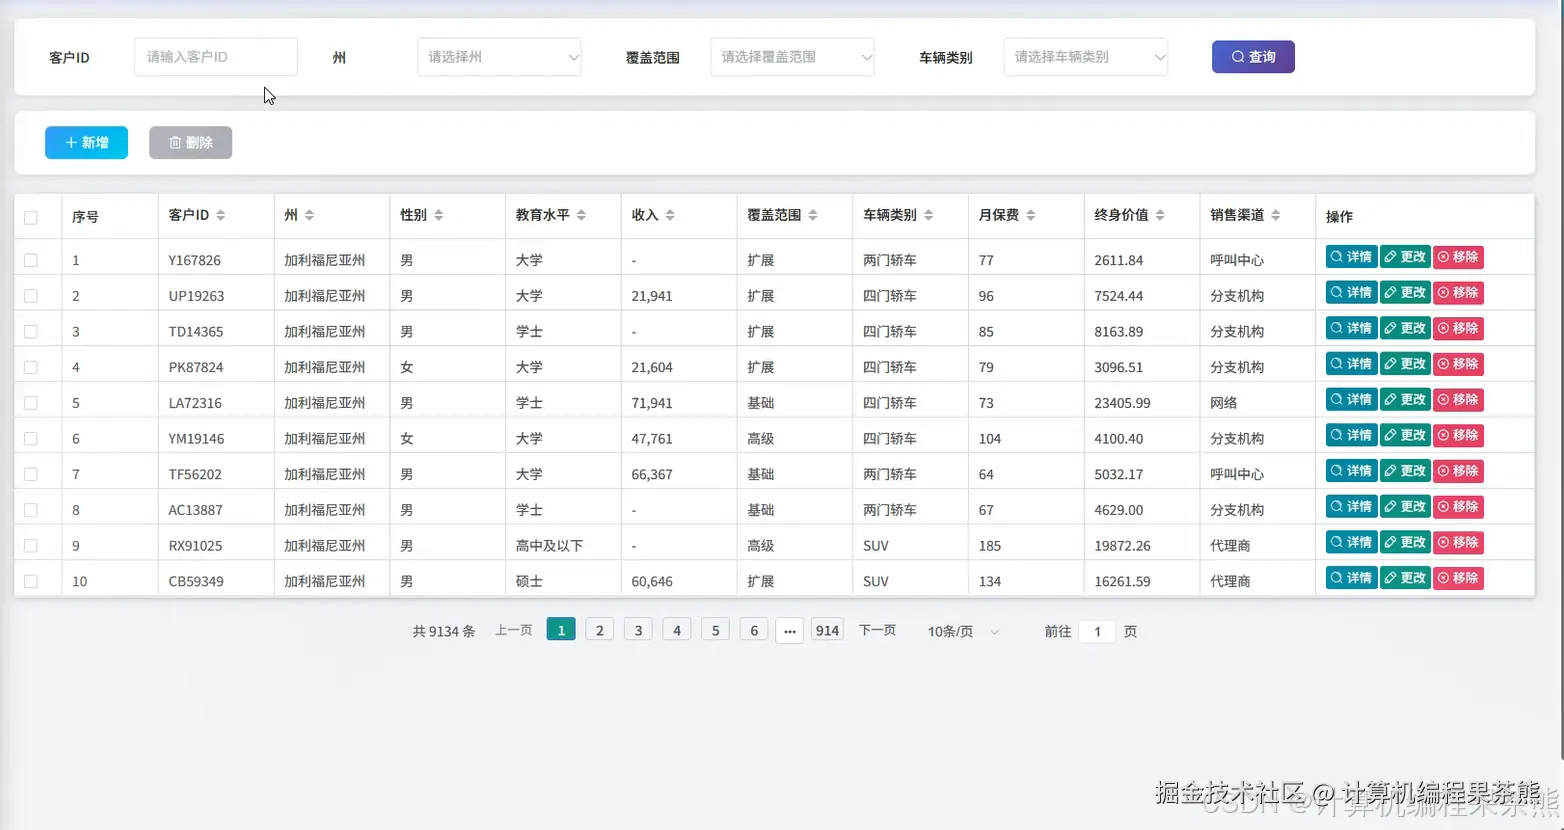
Task: Go to page 2
Action: (x=599, y=630)
